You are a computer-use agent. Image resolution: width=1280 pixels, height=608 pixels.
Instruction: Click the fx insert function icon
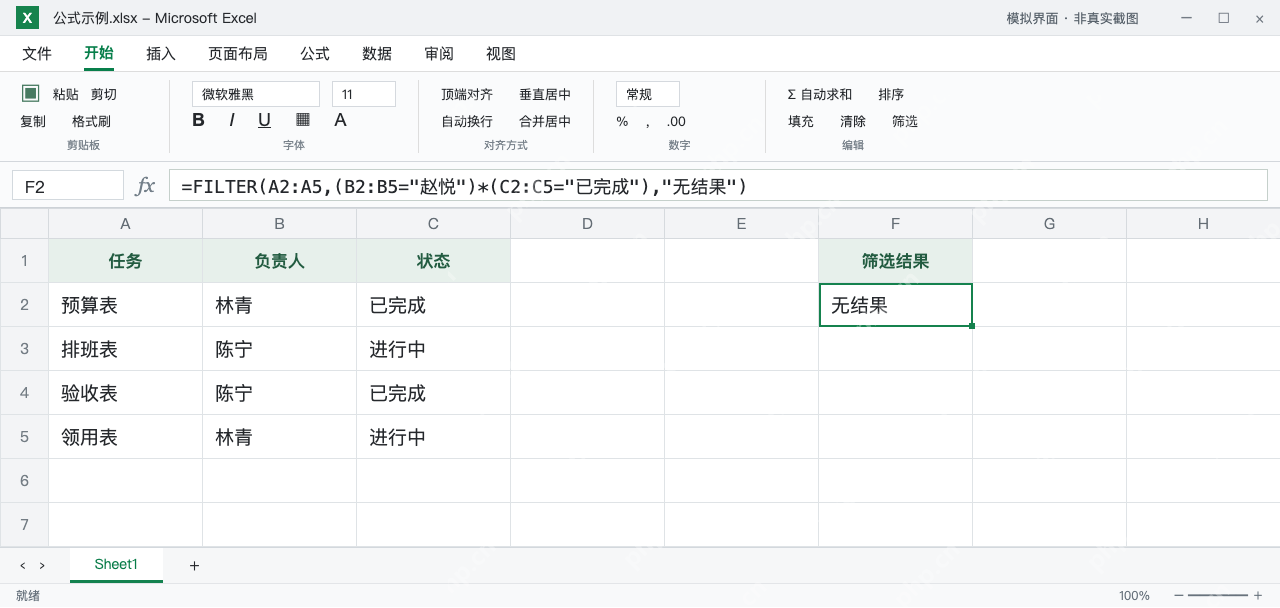pyautogui.click(x=145, y=186)
